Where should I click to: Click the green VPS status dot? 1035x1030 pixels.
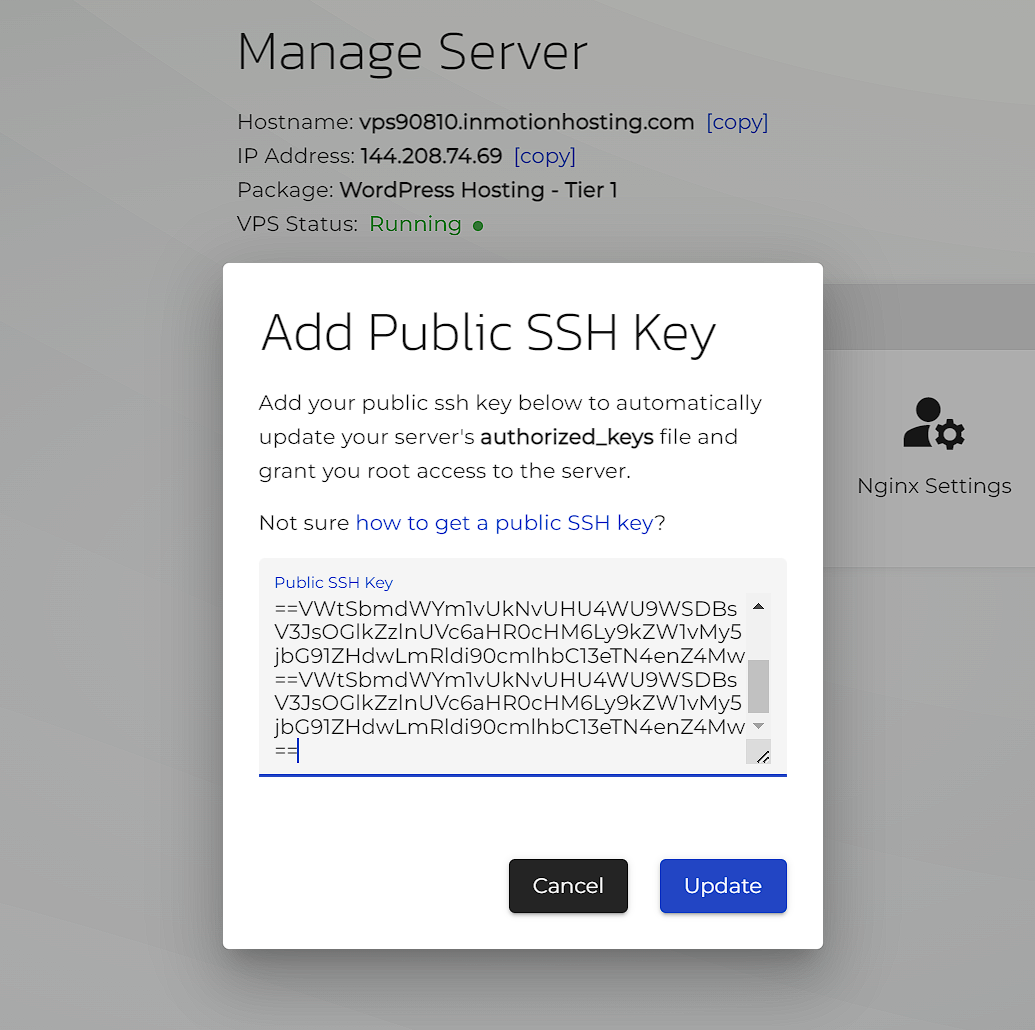tap(478, 226)
